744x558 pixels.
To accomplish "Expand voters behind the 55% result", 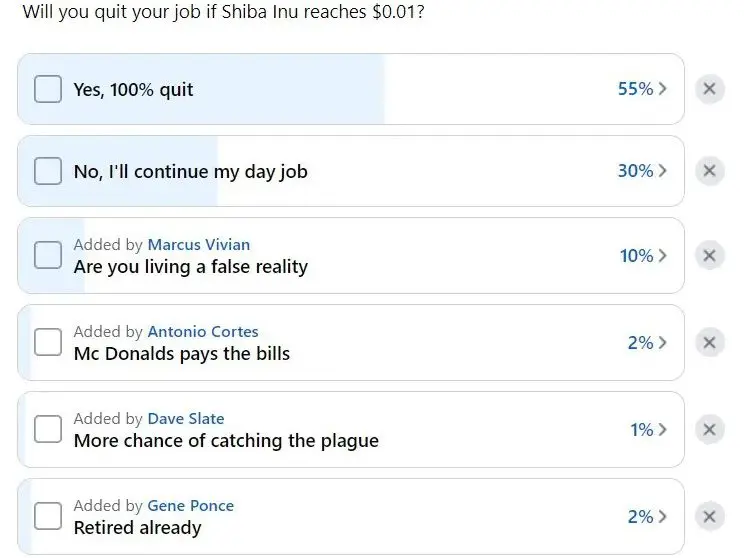I will (642, 89).
